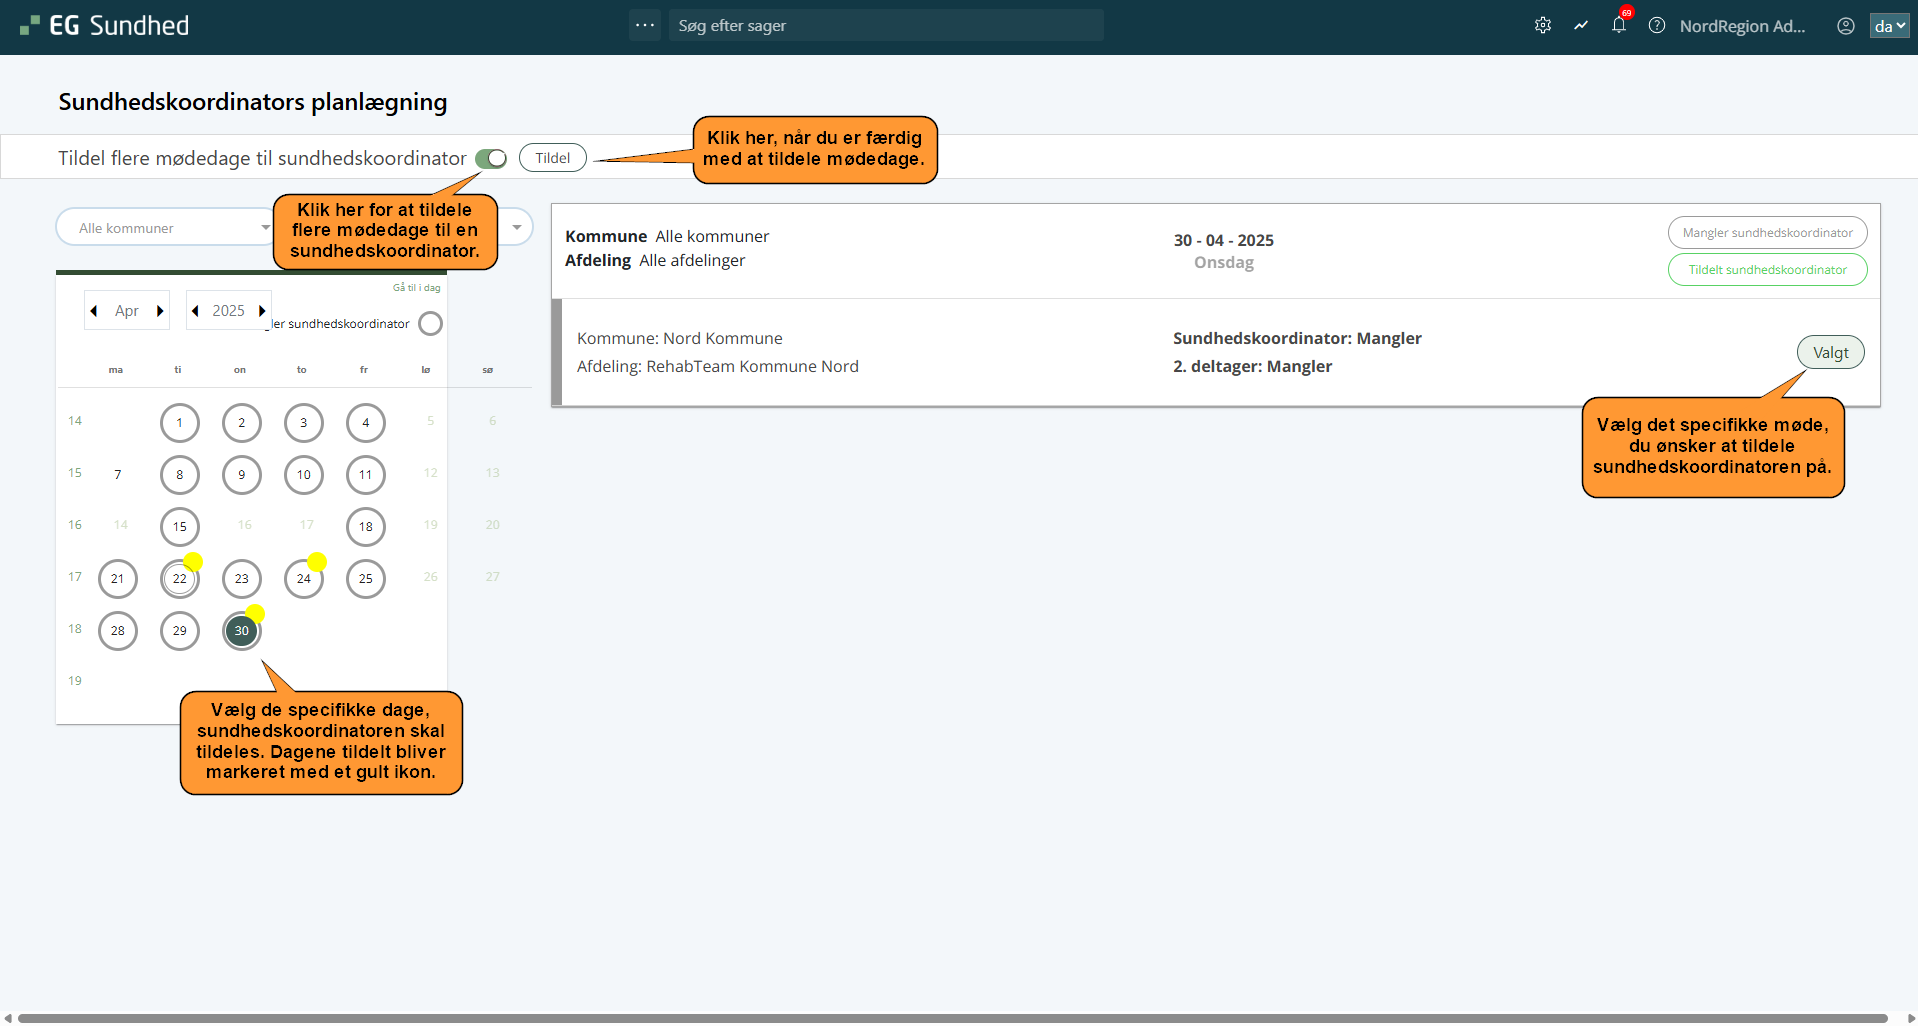1918x1026 pixels.
Task: Go to previous month arrow
Action: coord(94,311)
